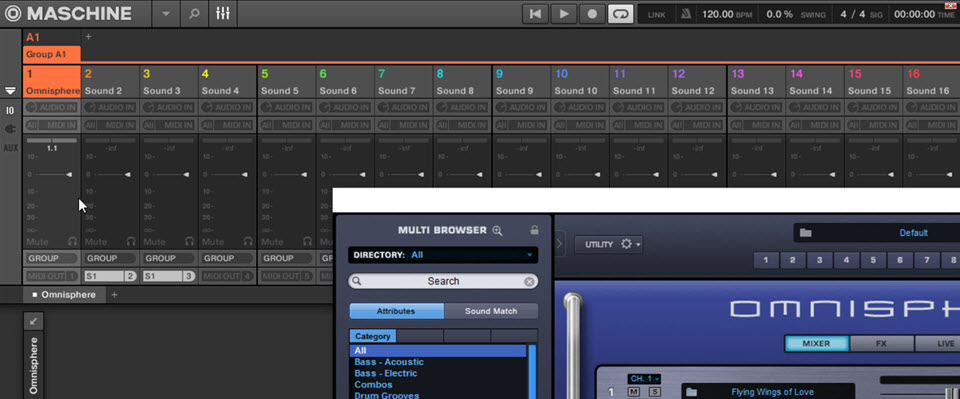Screen dimensions: 960x399
Task: Toggle the Loop button in transport
Action: point(620,14)
